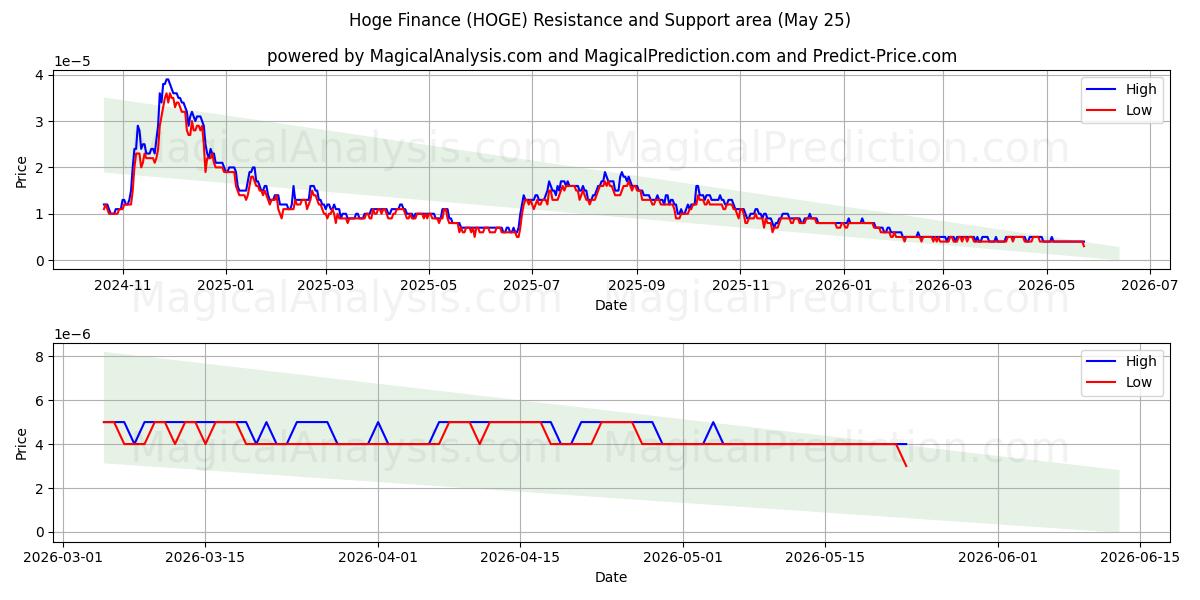Click the 'Price' y-axis label of the bottom chart

coord(22,442)
